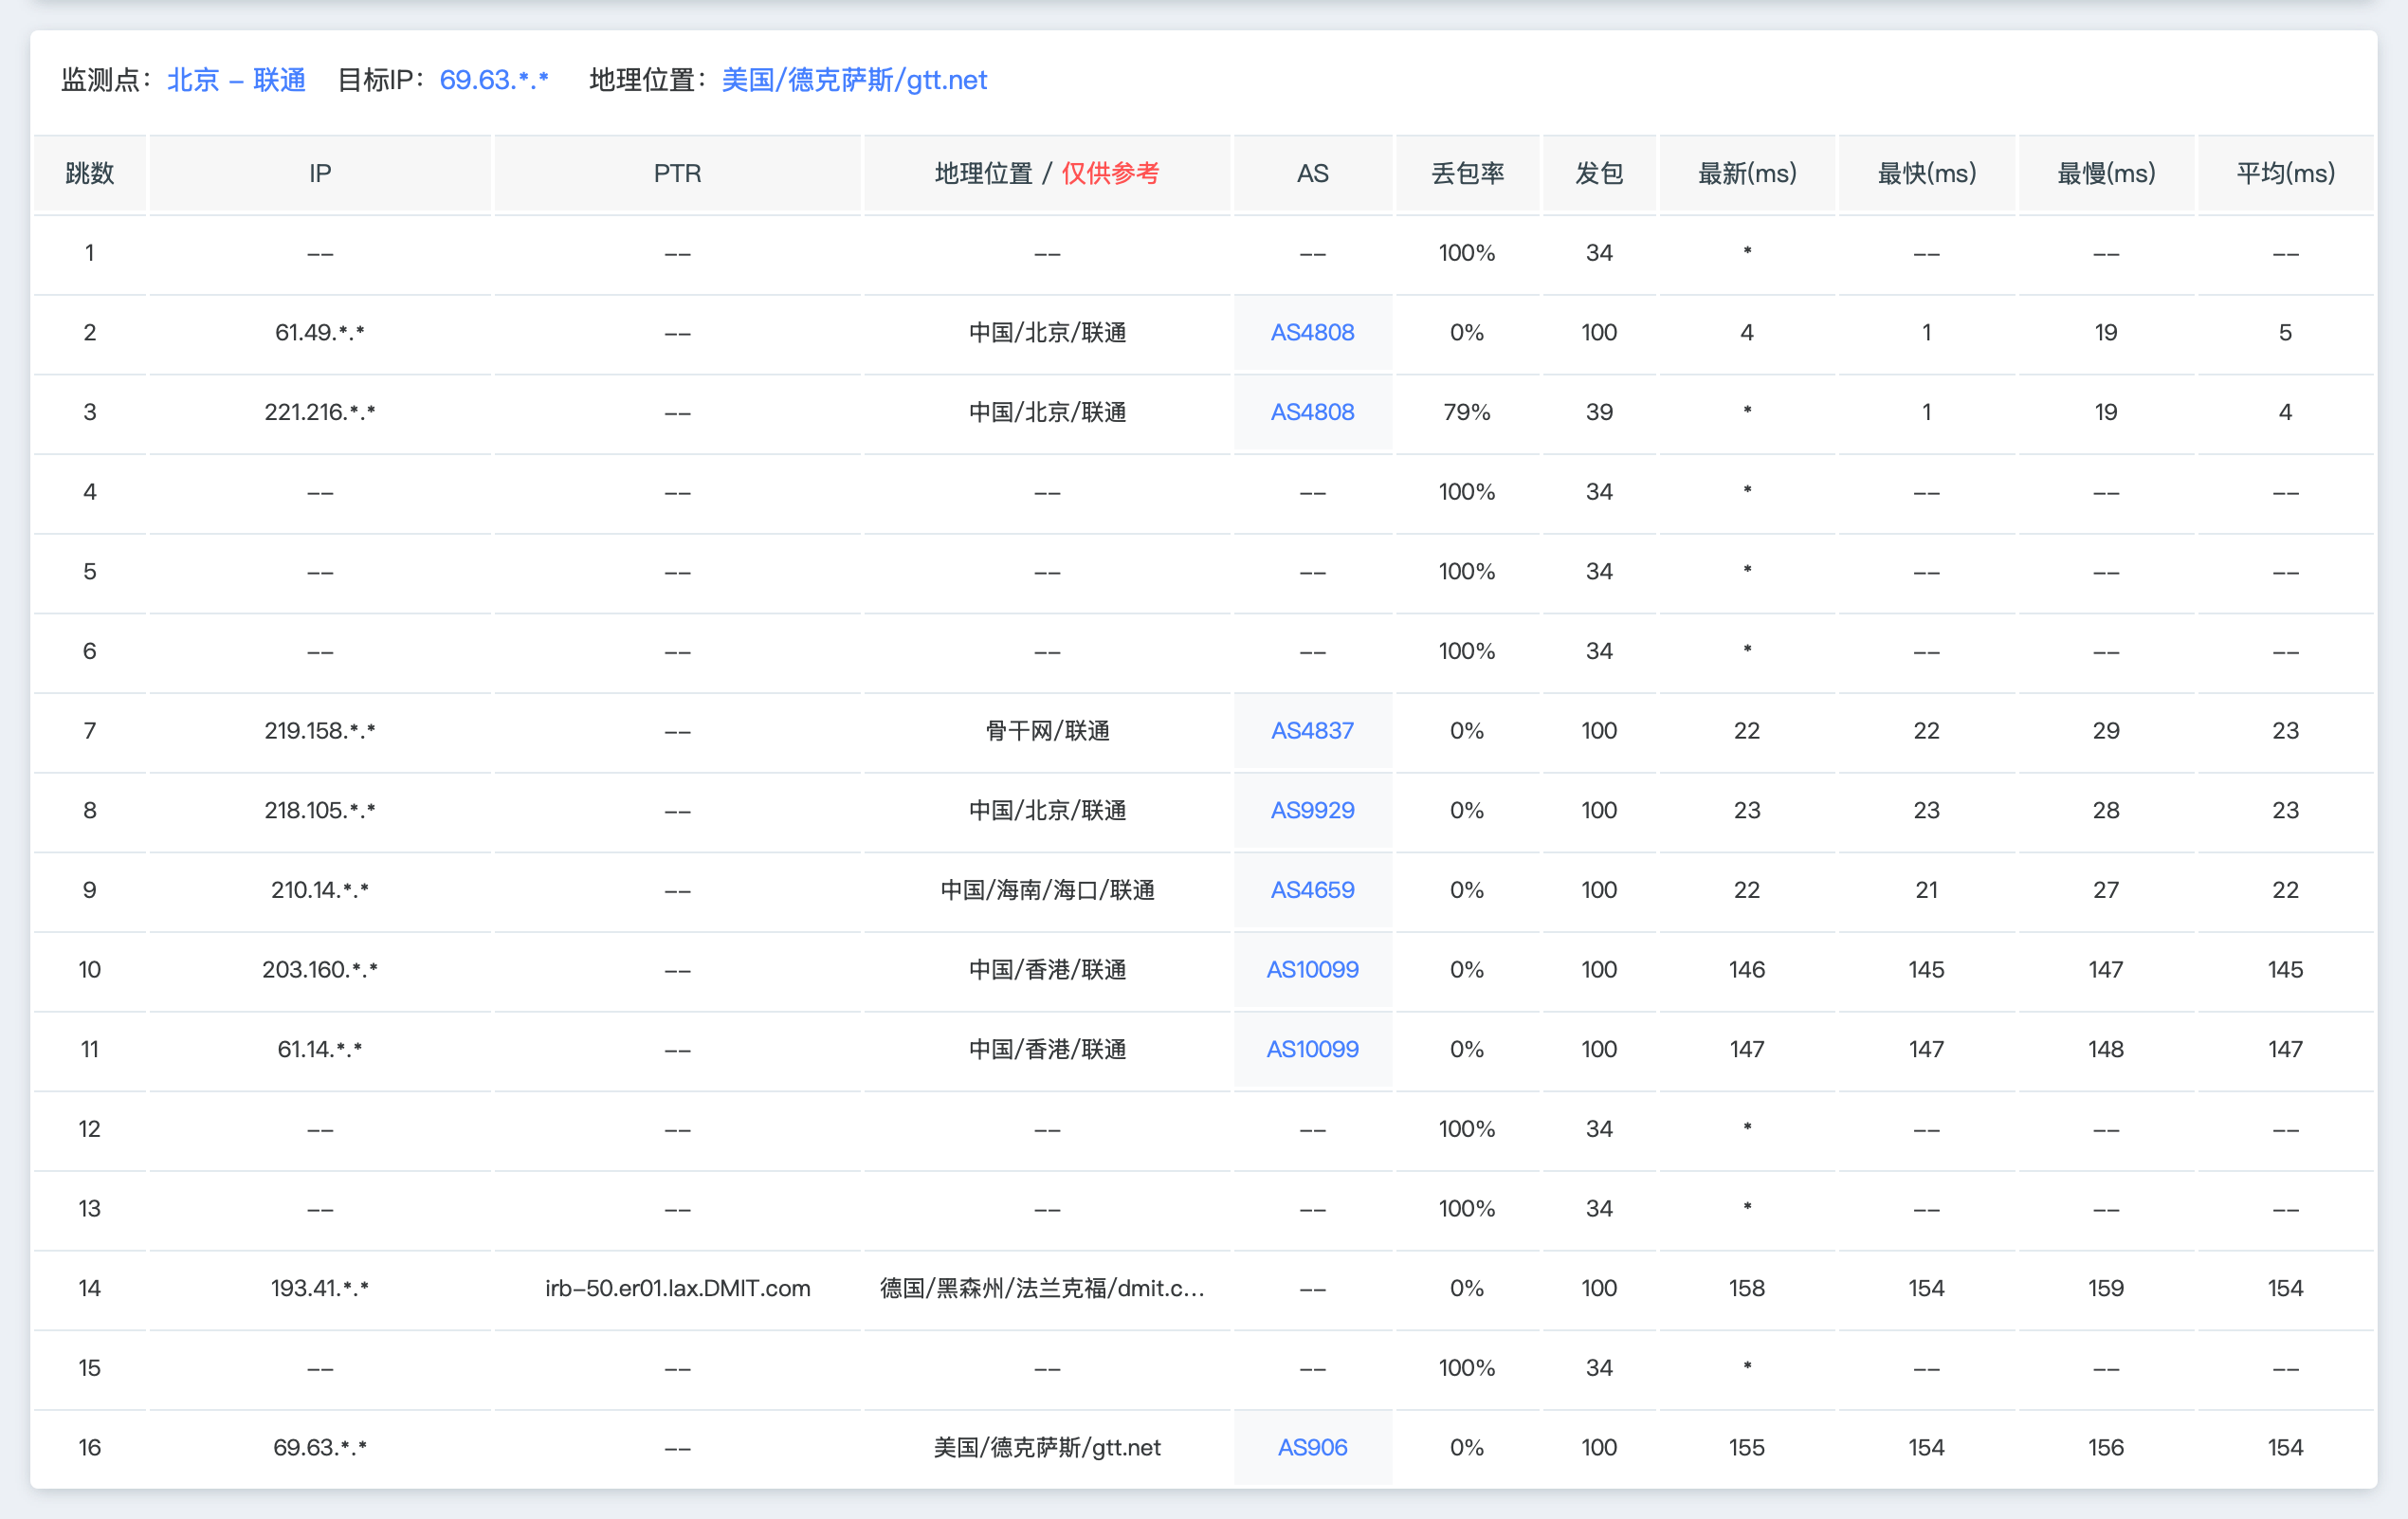Click hop 14 location 德国/黑森州/法兰克福 cell
This screenshot has height=1519, width=2408.
click(1047, 1288)
